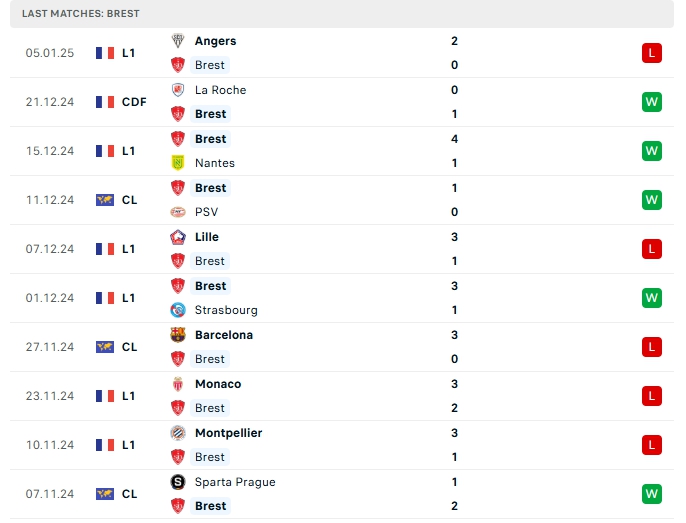686x523 pixels.
Task: Click the La Roche club crest icon
Action: [x=178, y=90]
